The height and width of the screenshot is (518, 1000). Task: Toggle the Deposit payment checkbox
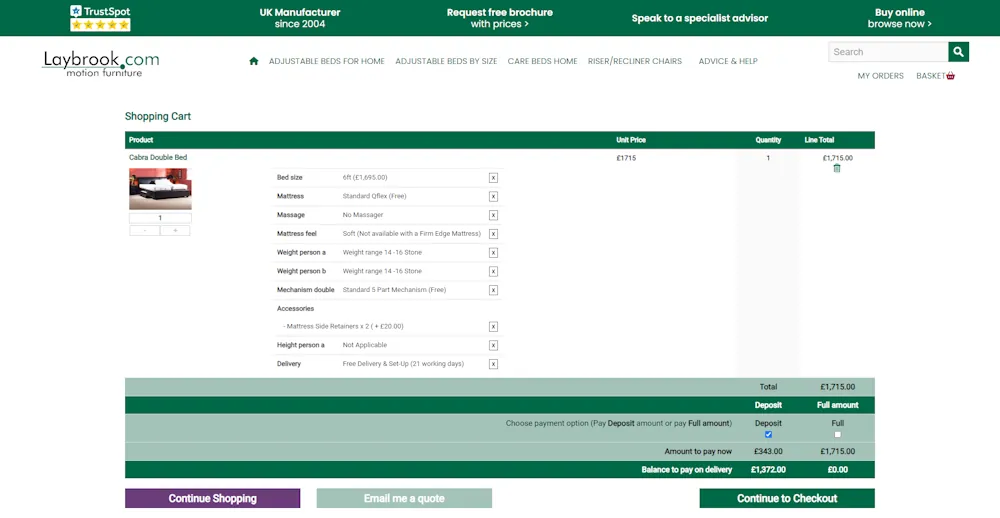[768, 434]
